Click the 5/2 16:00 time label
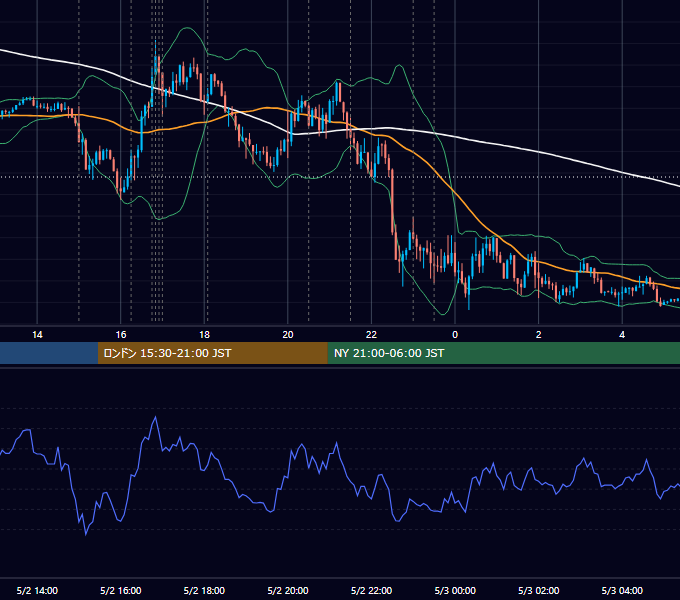680x600 pixels. pyautogui.click(x=121, y=590)
